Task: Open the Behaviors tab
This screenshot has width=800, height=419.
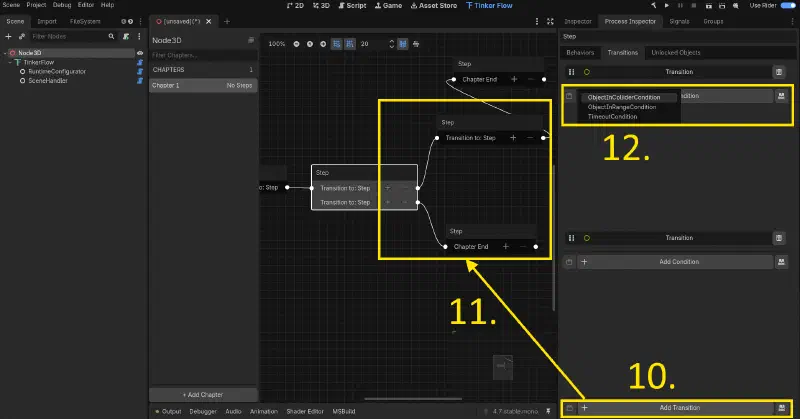Action: click(580, 53)
